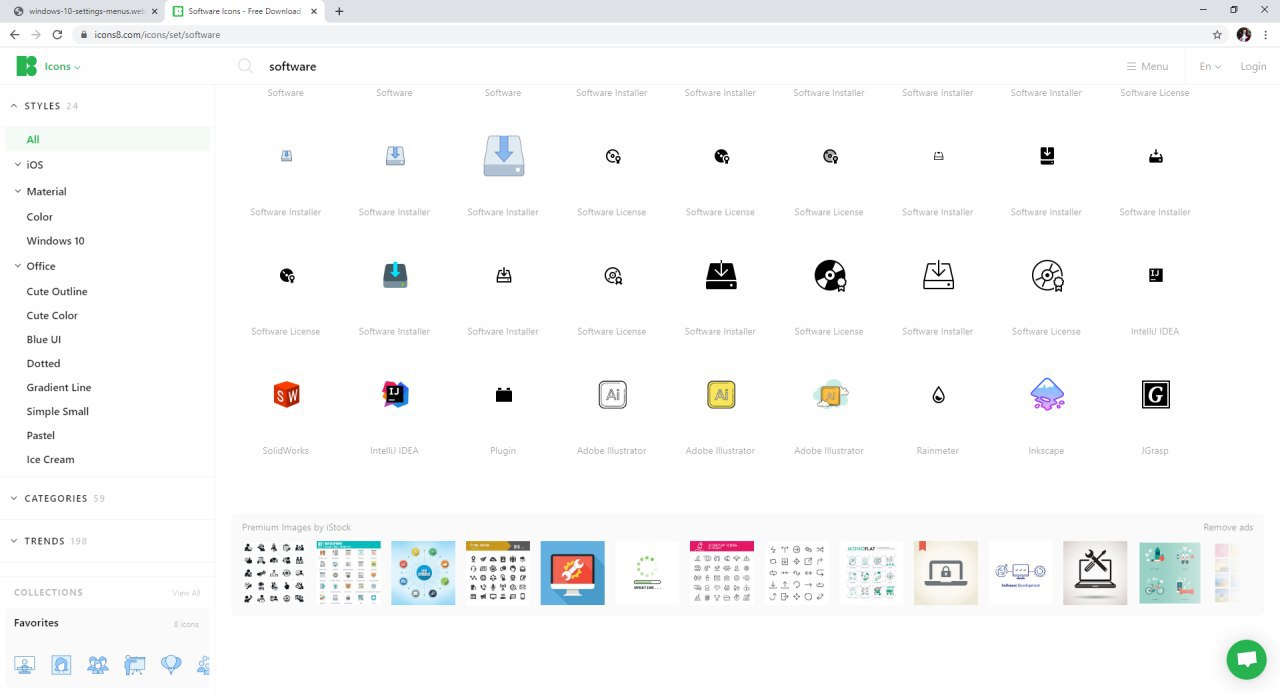
Task: Click the Icons8 green logo
Action: [27, 66]
